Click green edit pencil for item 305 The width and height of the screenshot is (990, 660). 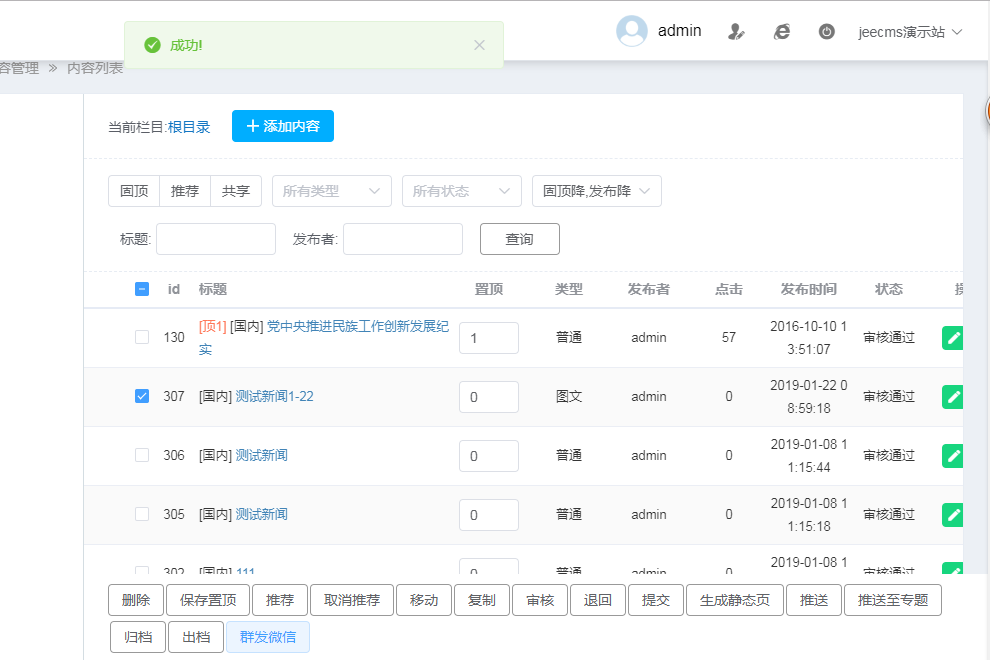tap(953, 515)
